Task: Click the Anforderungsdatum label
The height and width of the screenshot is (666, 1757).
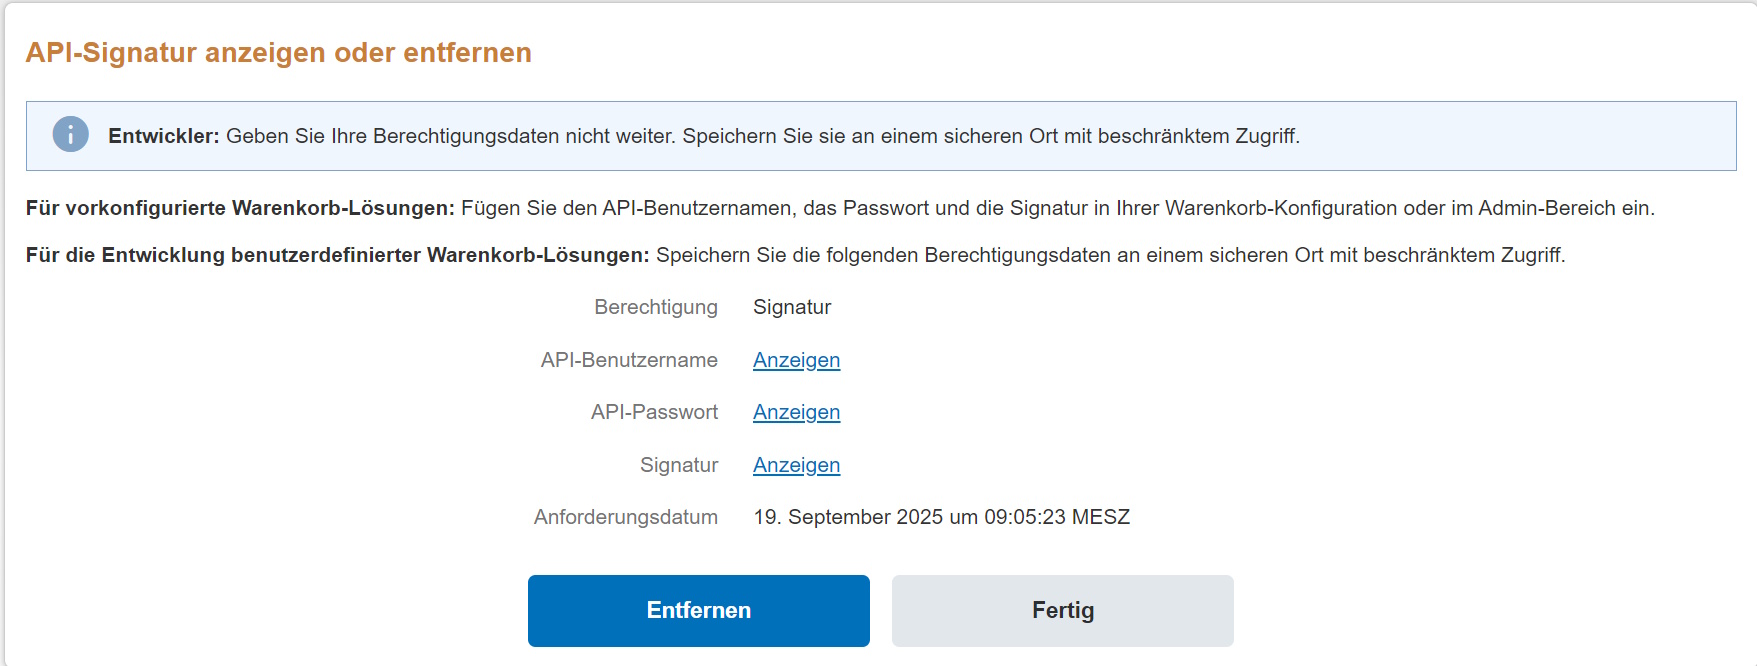Action: (625, 517)
